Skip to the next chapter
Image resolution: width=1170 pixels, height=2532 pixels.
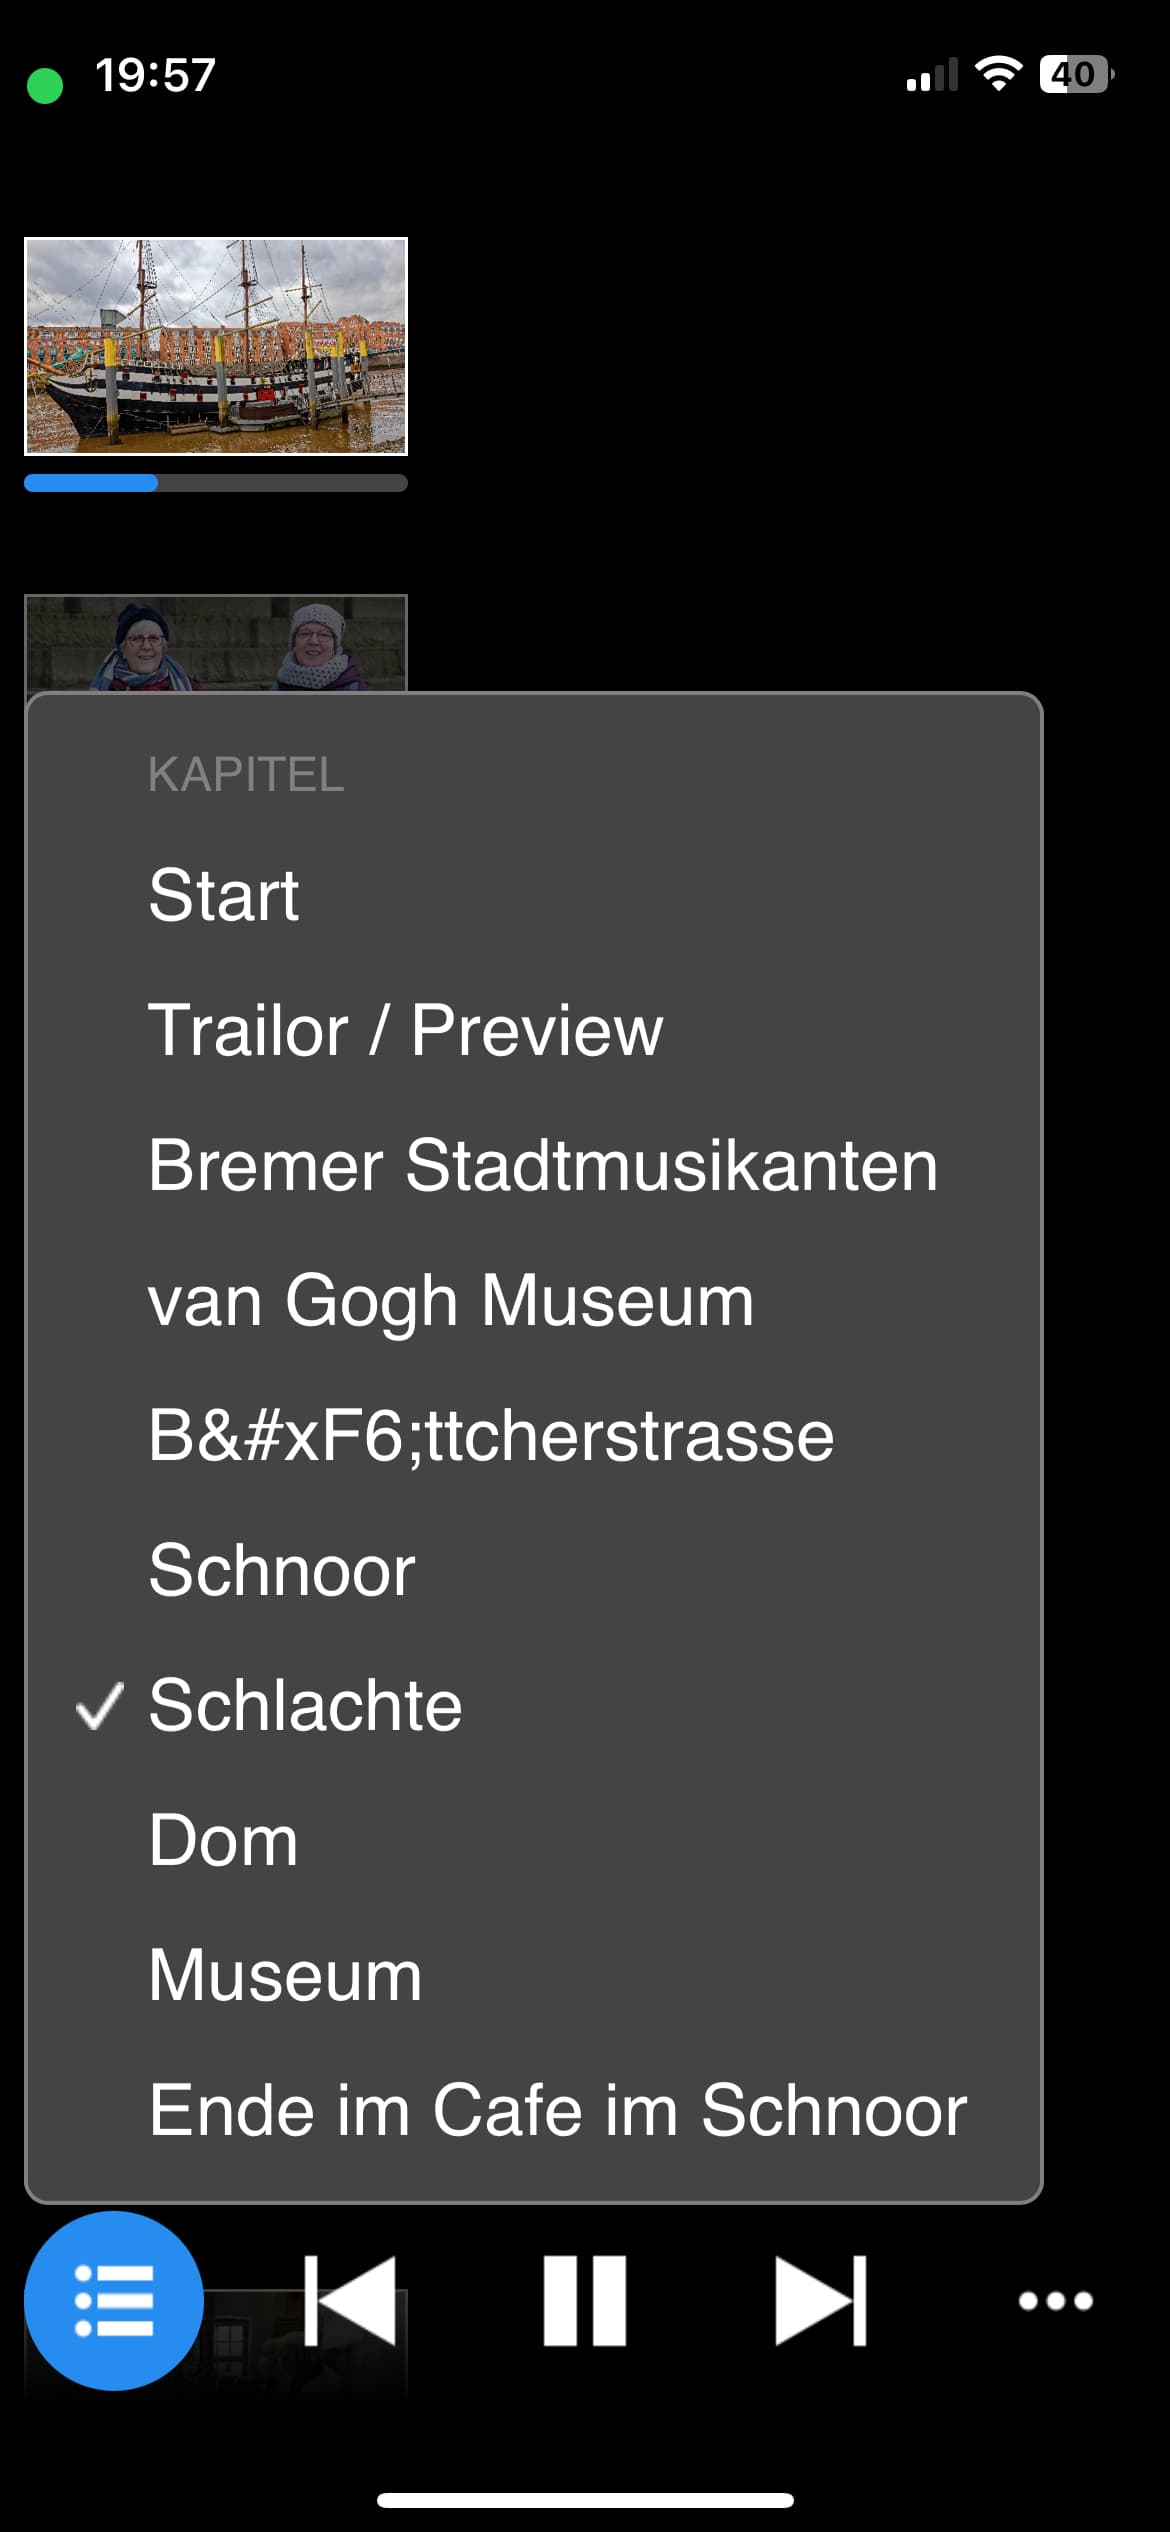[820, 2300]
